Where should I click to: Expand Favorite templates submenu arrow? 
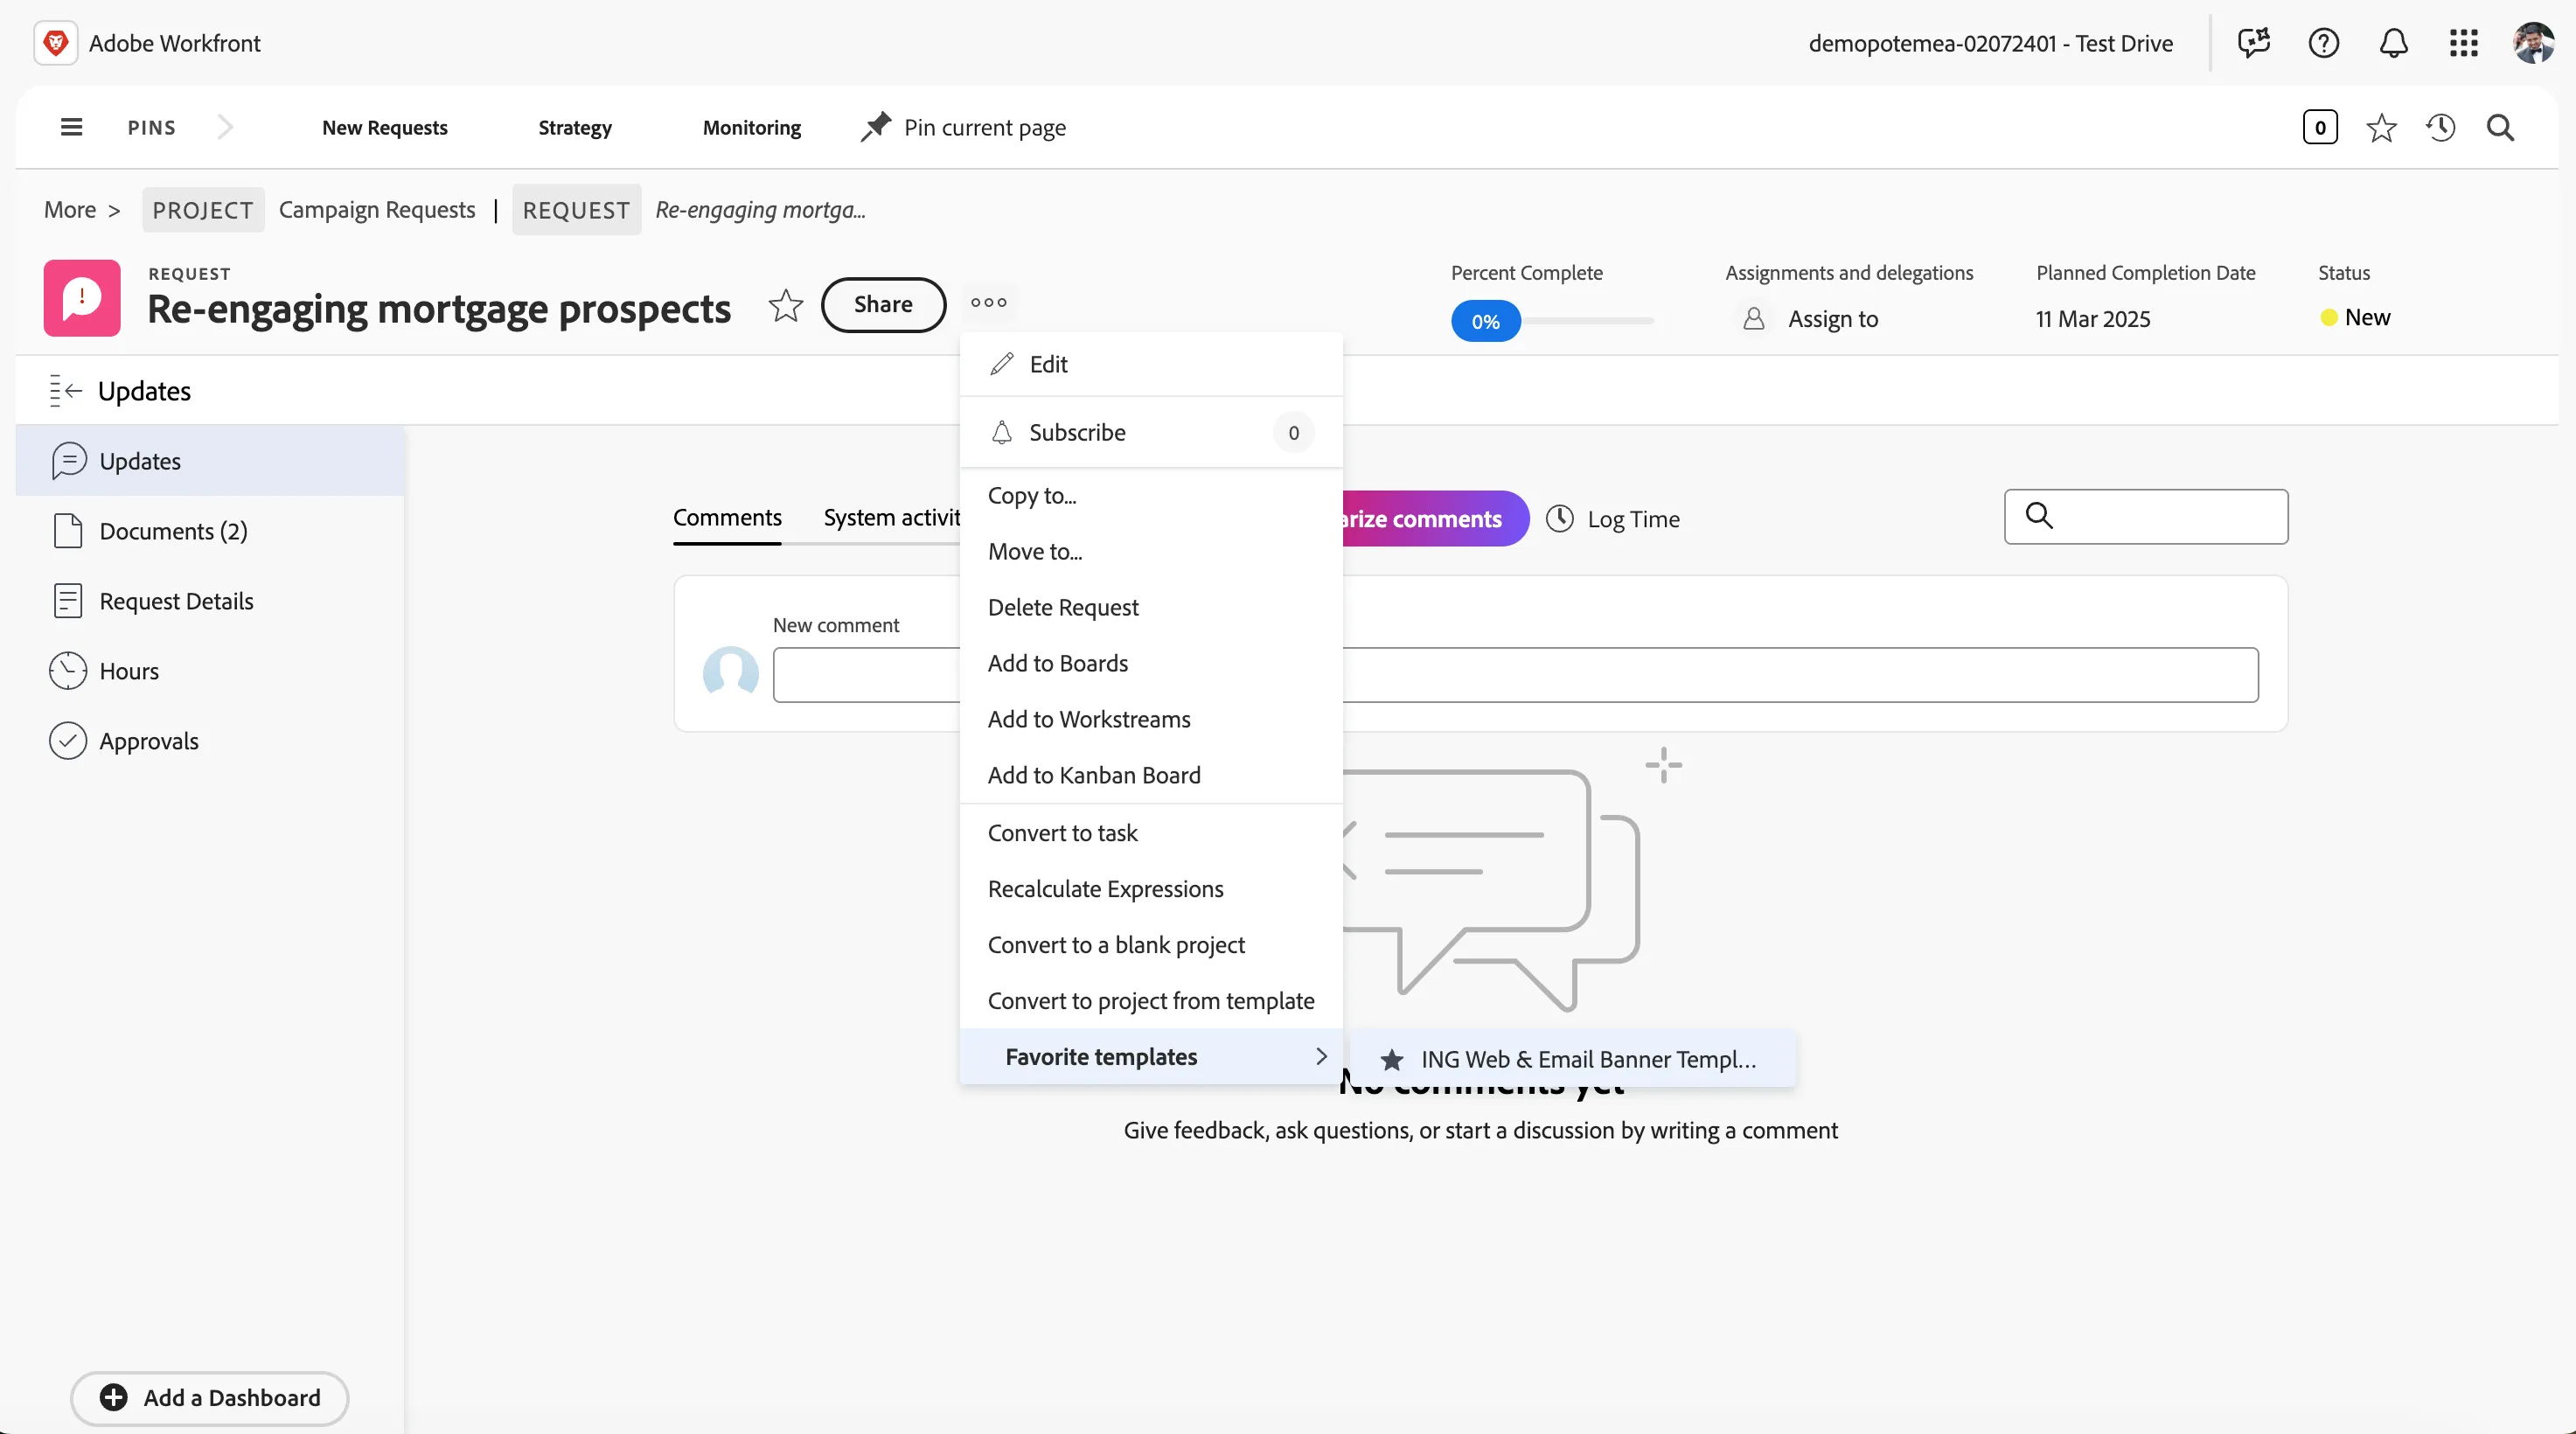(x=1321, y=1056)
